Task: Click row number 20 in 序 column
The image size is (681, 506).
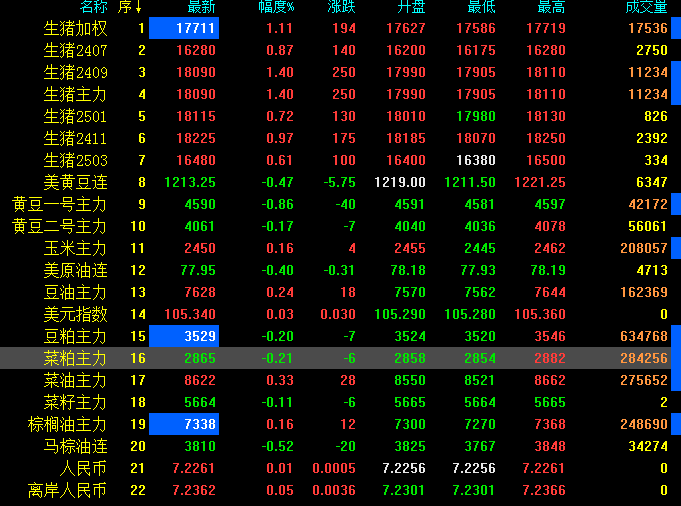Action: click(138, 446)
